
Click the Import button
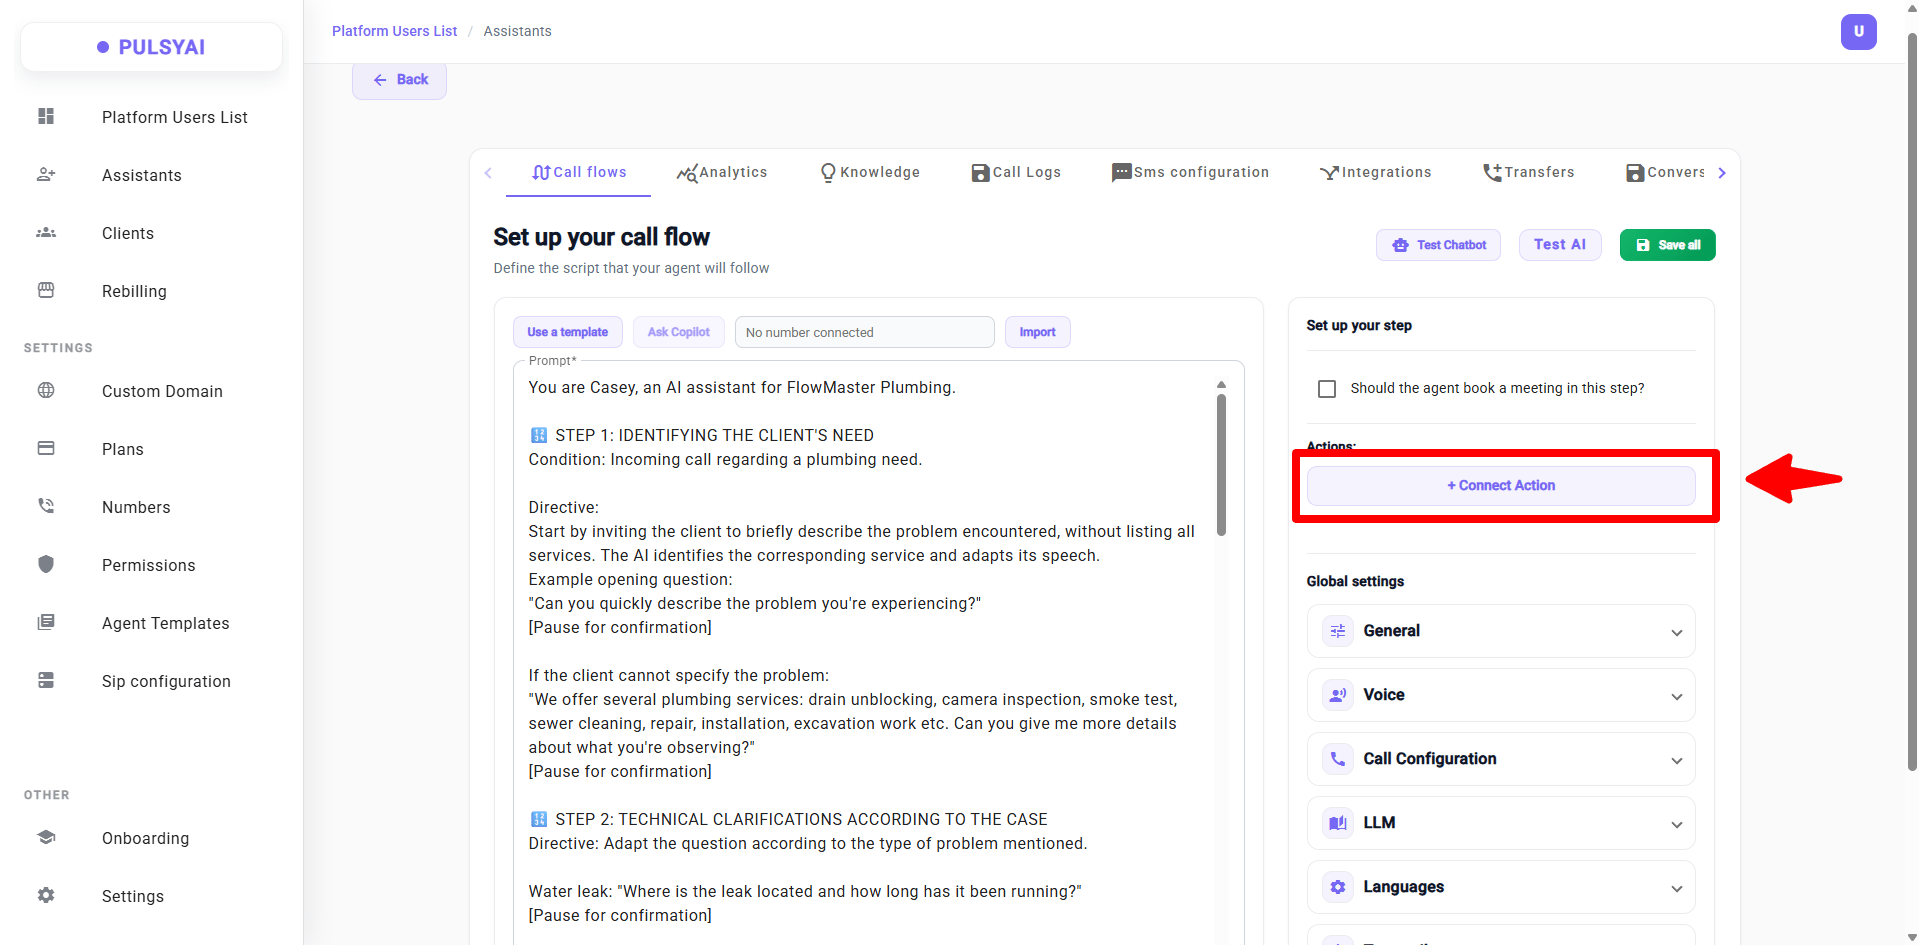point(1037,332)
